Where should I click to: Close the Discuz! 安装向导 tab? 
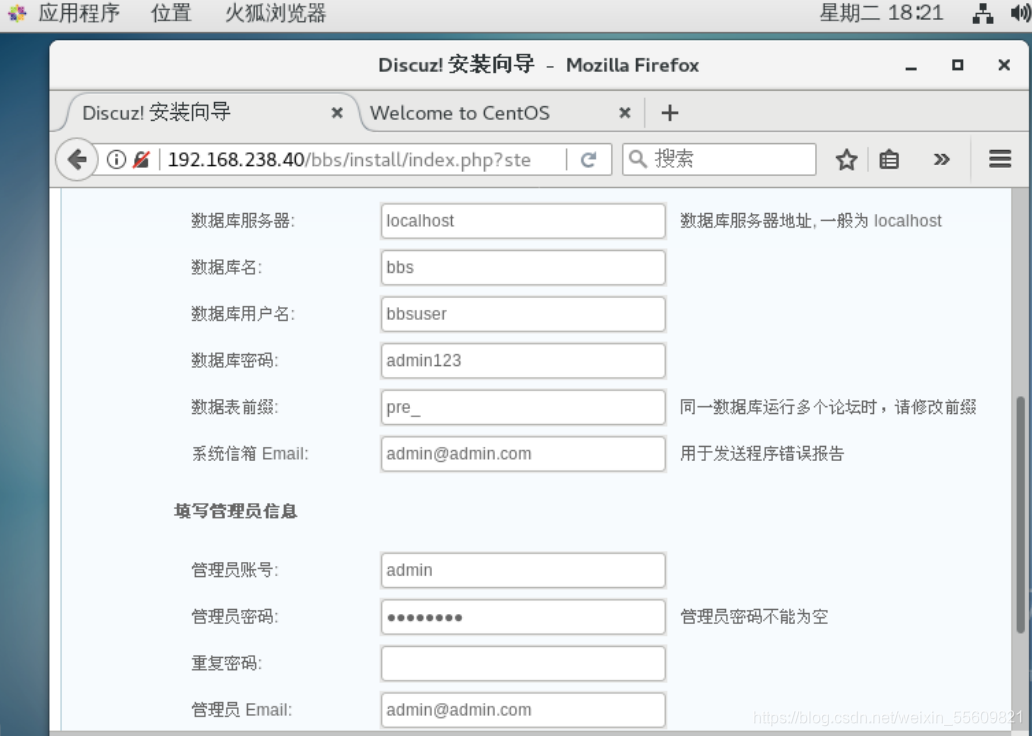[337, 113]
